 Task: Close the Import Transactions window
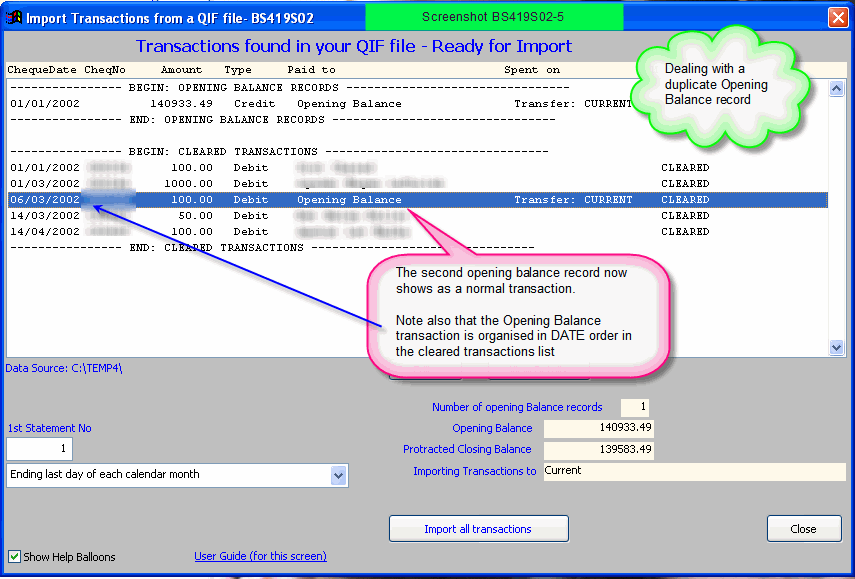pos(837,17)
